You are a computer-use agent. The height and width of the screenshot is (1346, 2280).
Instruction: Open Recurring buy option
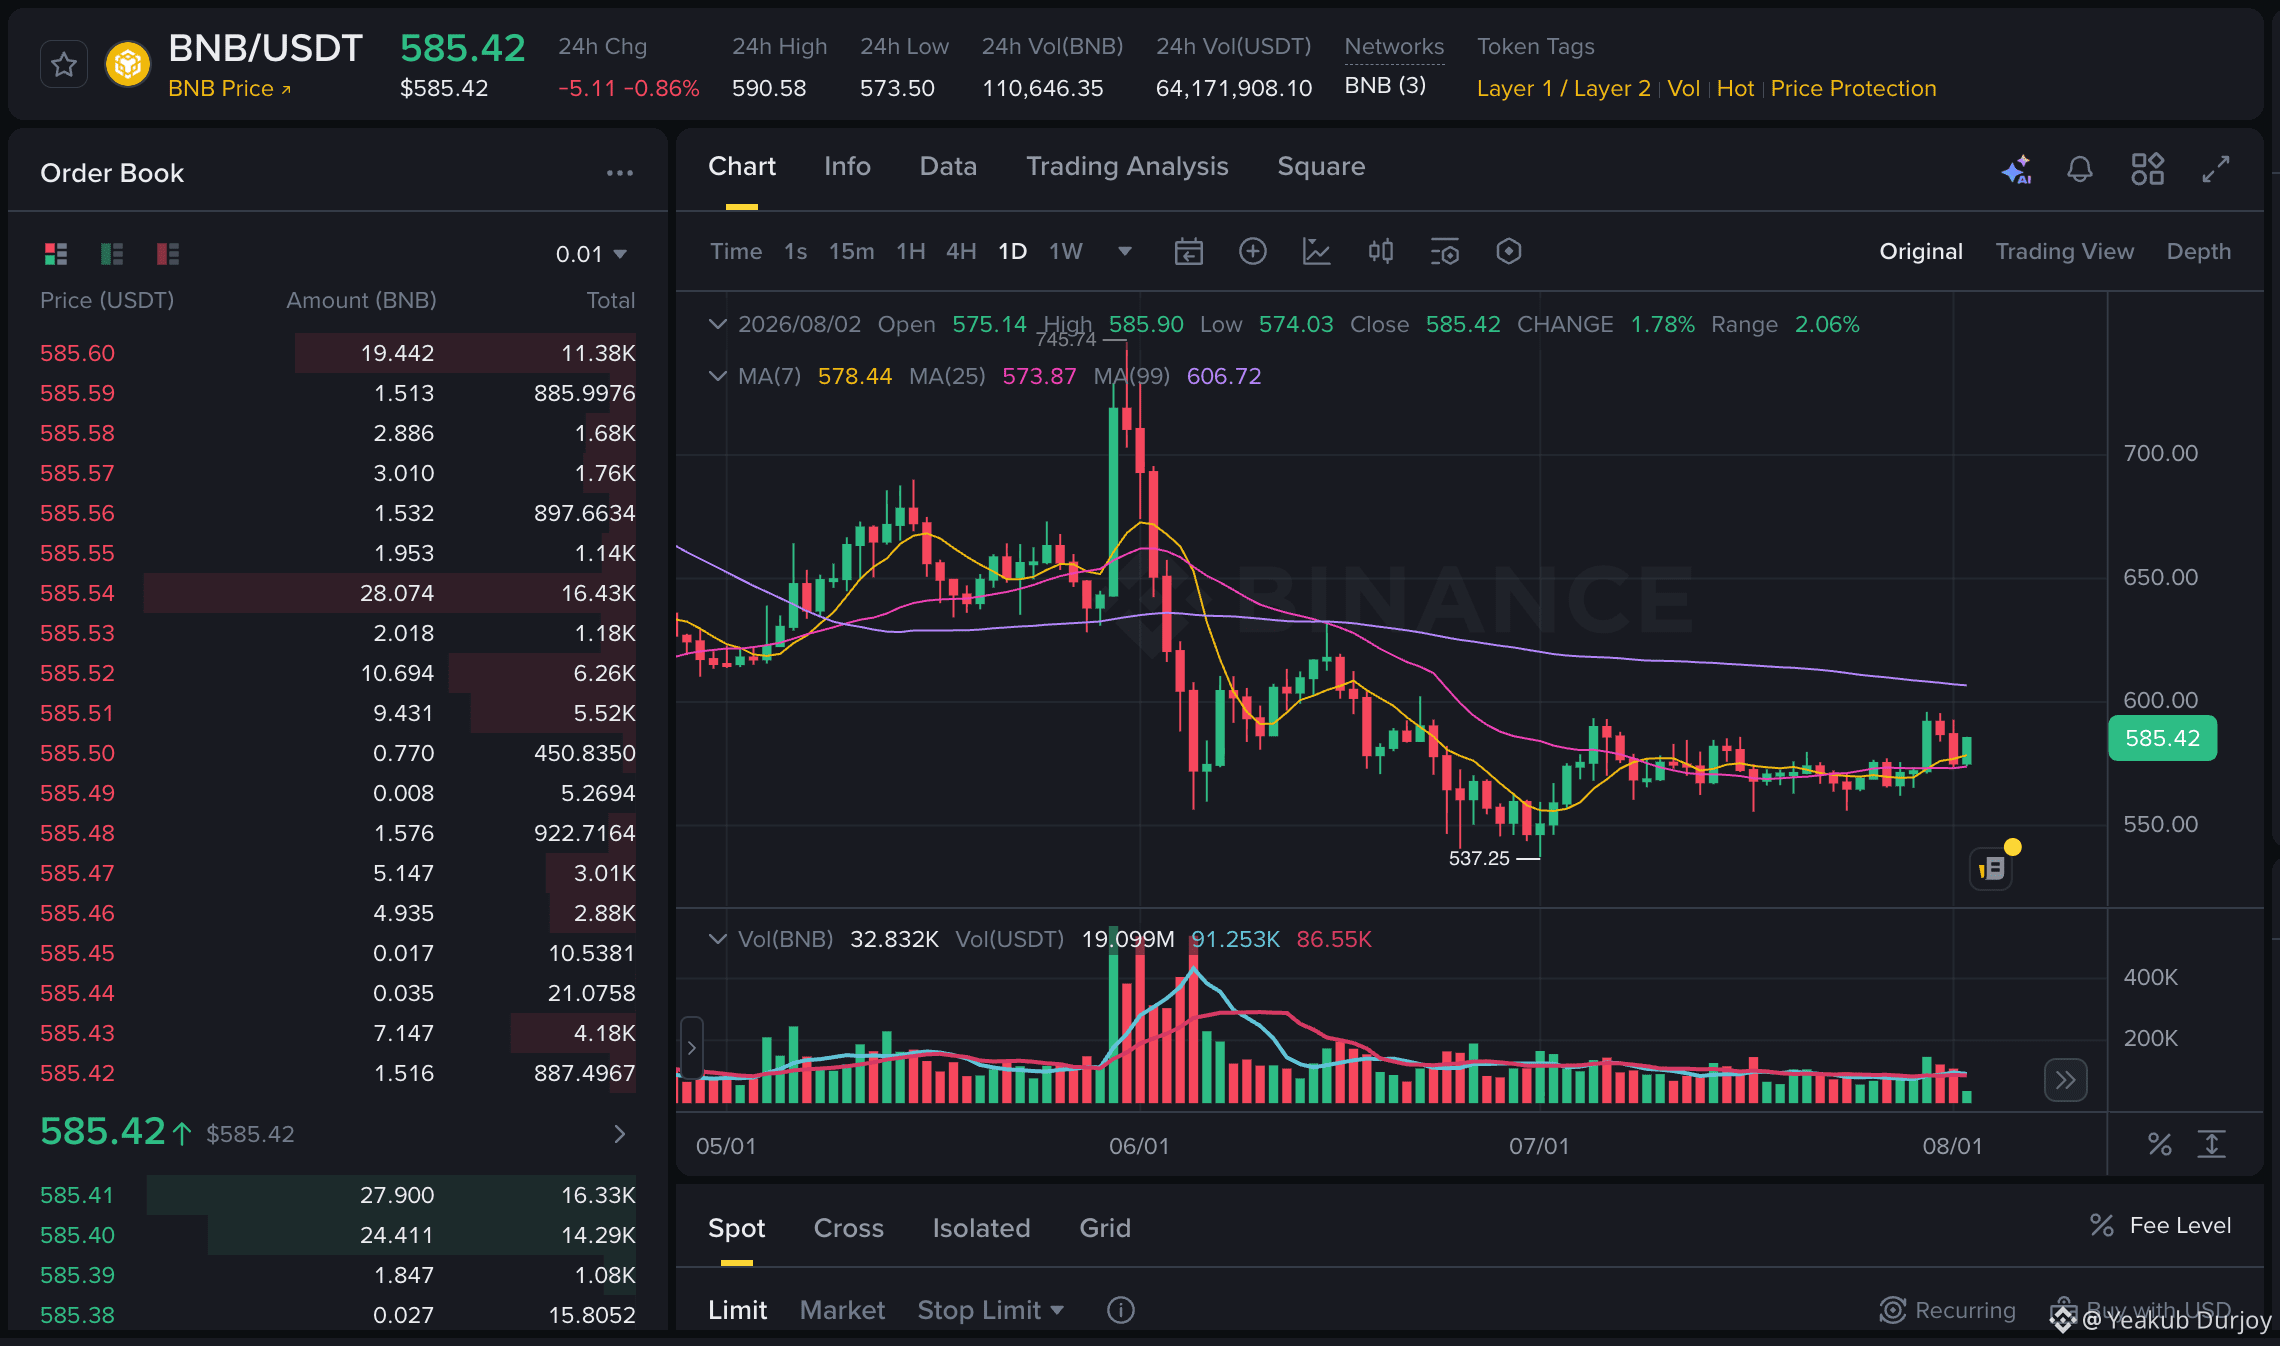coord(1948,1310)
